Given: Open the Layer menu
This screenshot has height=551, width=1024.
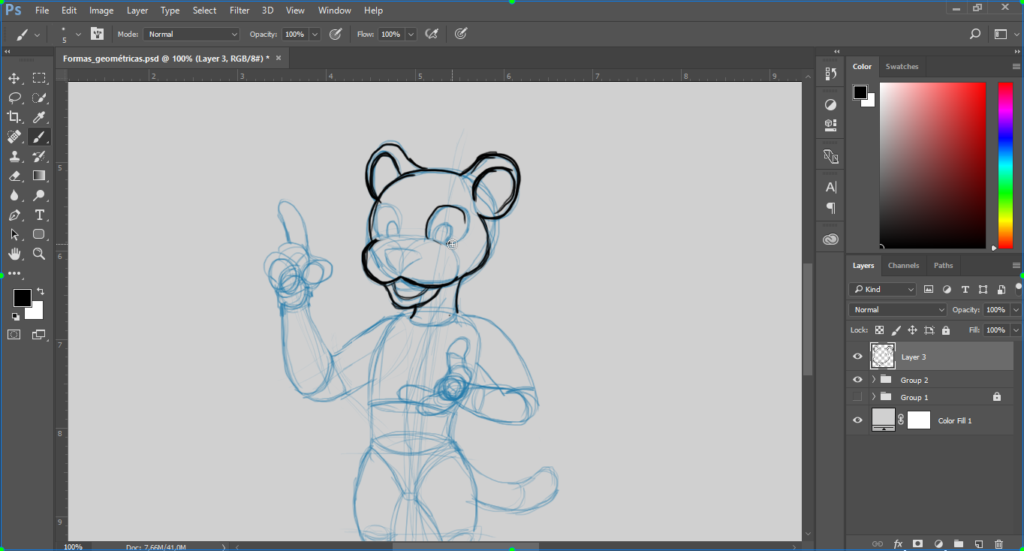Looking at the screenshot, I should click(137, 10).
